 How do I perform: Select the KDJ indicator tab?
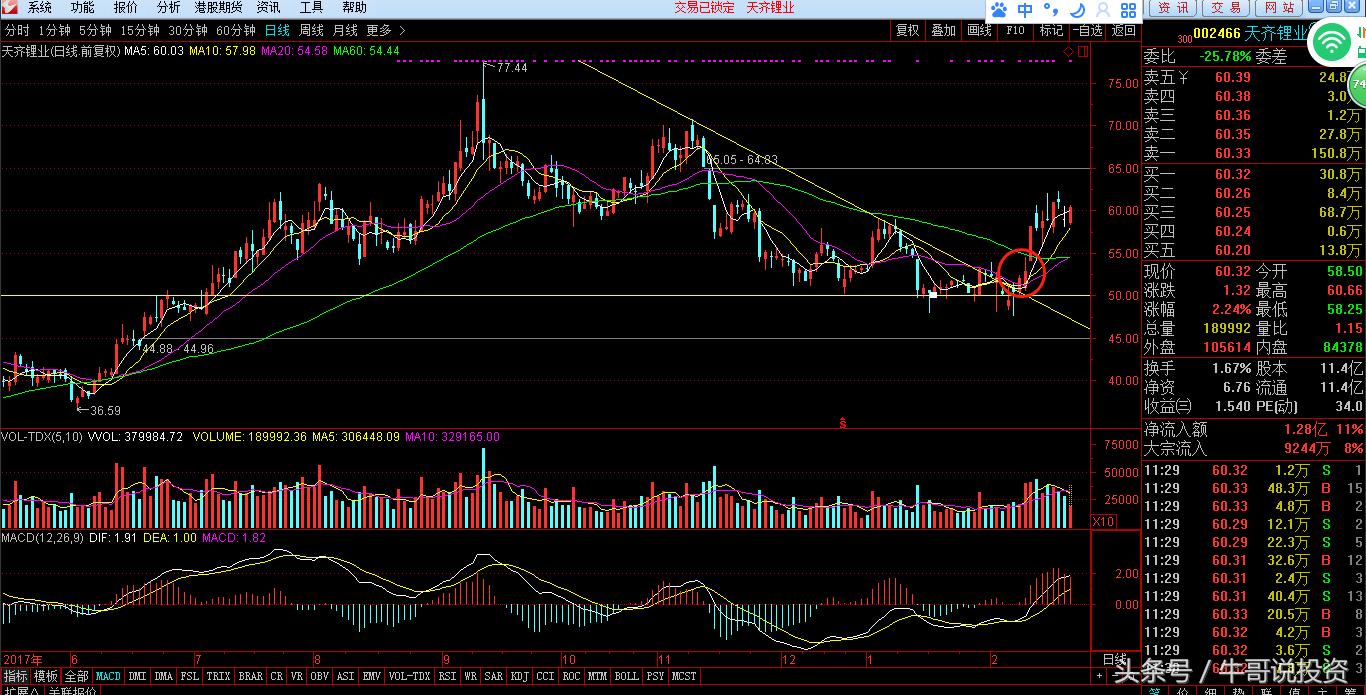coord(519,676)
